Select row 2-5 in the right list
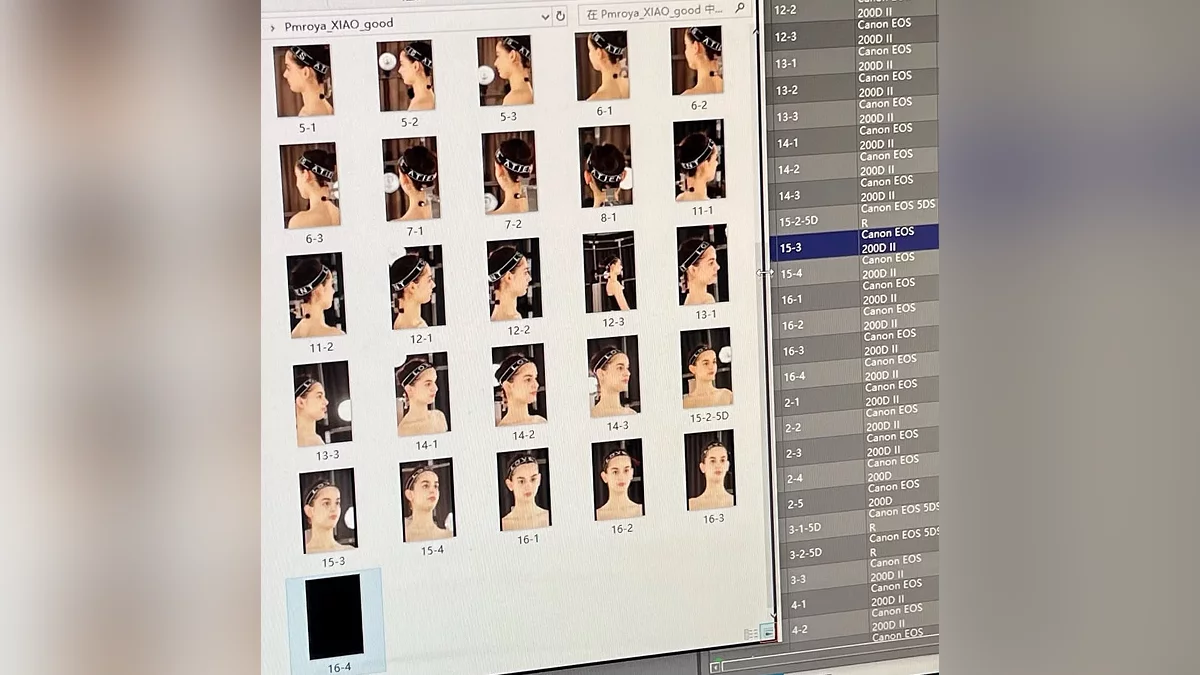 pos(860,502)
